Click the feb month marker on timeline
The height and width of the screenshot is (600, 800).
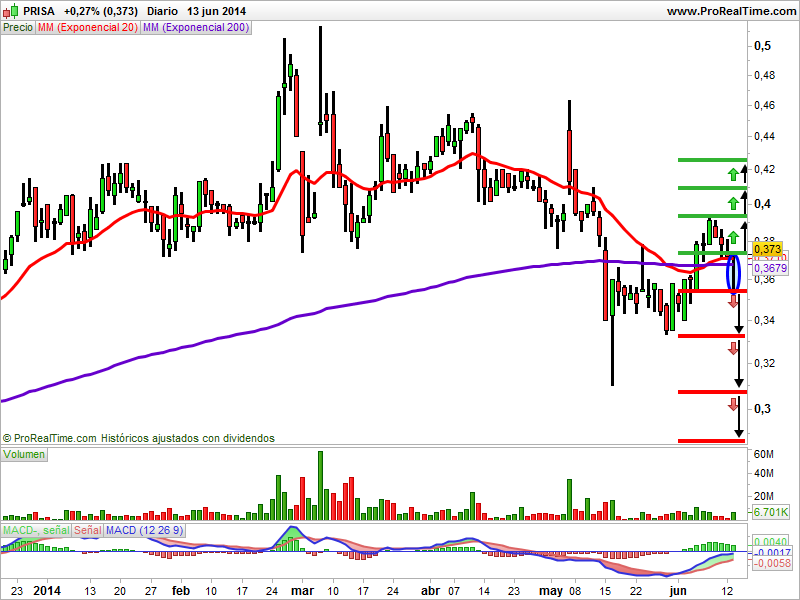[181, 591]
